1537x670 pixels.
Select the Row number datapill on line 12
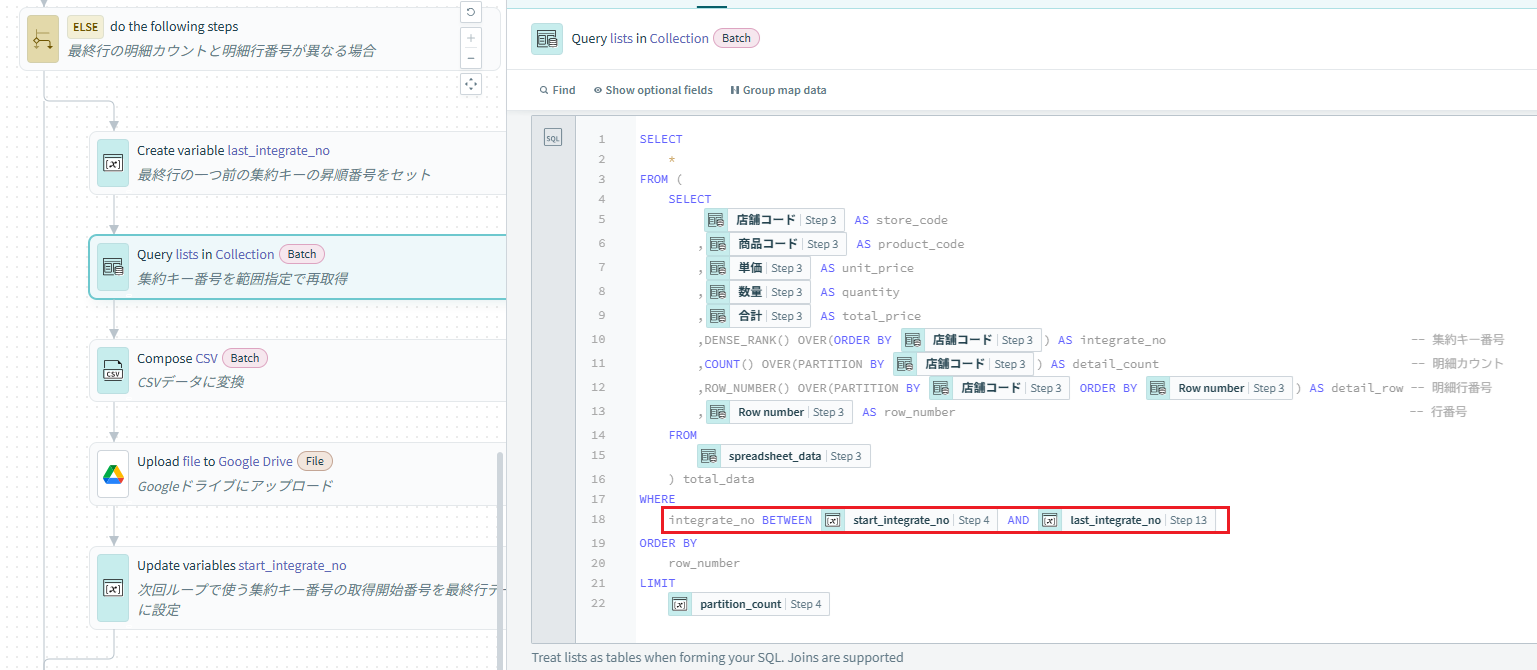[x=1220, y=388]
